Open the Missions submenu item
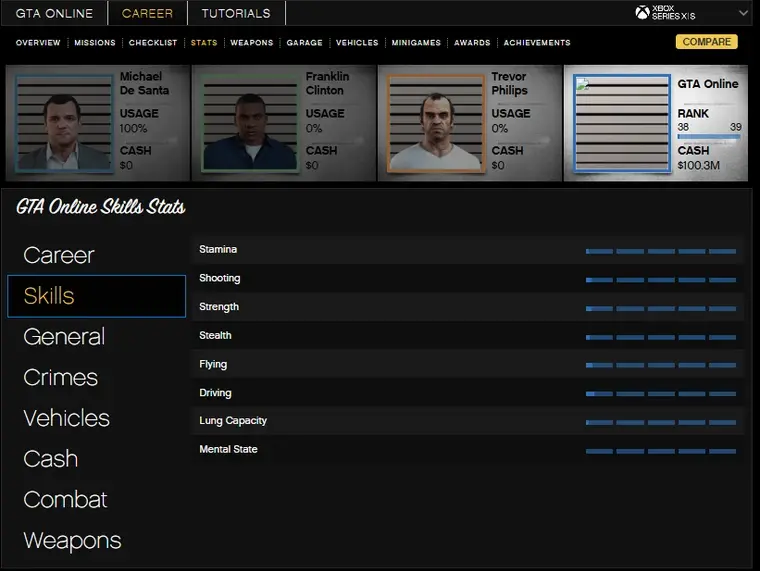Image resolution: width=760 pixels, height=571 pixels. pos(95,43)
